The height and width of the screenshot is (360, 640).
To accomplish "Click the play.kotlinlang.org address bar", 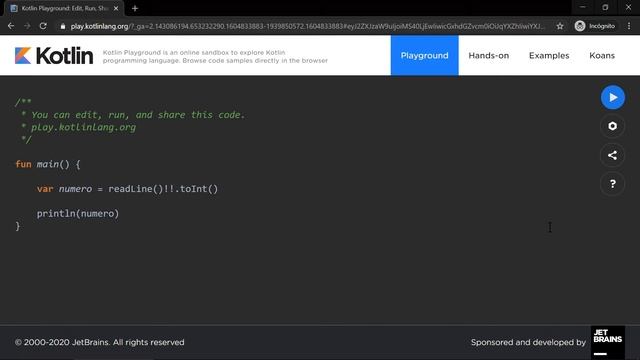I will click(x=306, y=26).
